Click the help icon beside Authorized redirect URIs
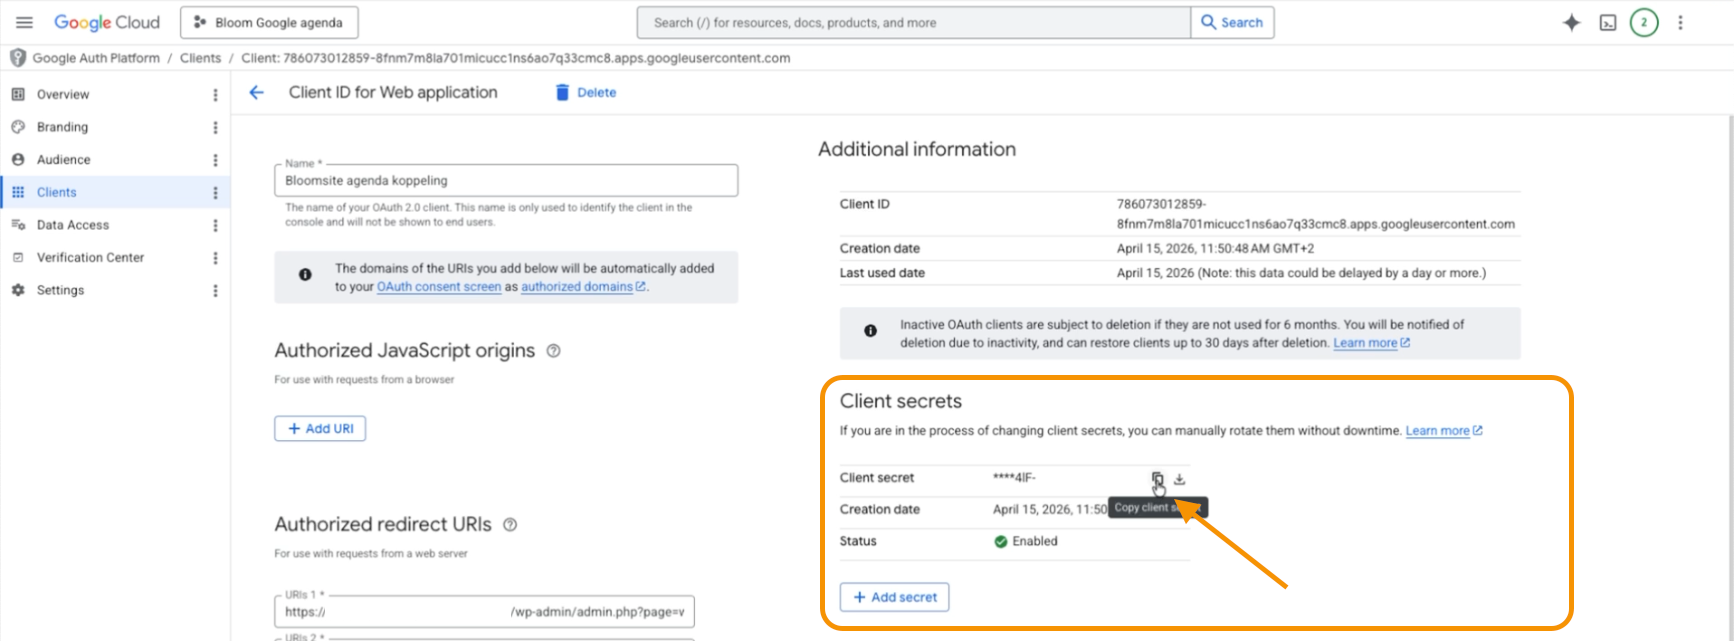This screenshot has height=641, width=1734. coord(510,525)
